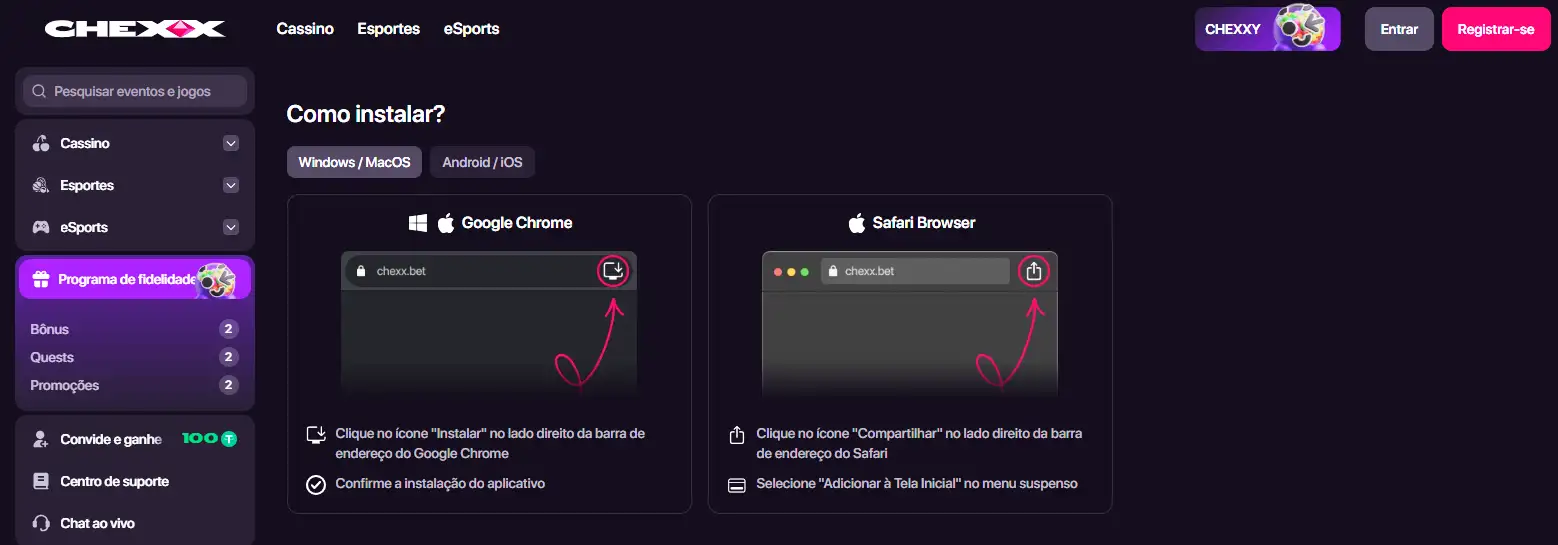
Task: Click the Windows logo icon in Google Chrome card
Action: (418, 223)
